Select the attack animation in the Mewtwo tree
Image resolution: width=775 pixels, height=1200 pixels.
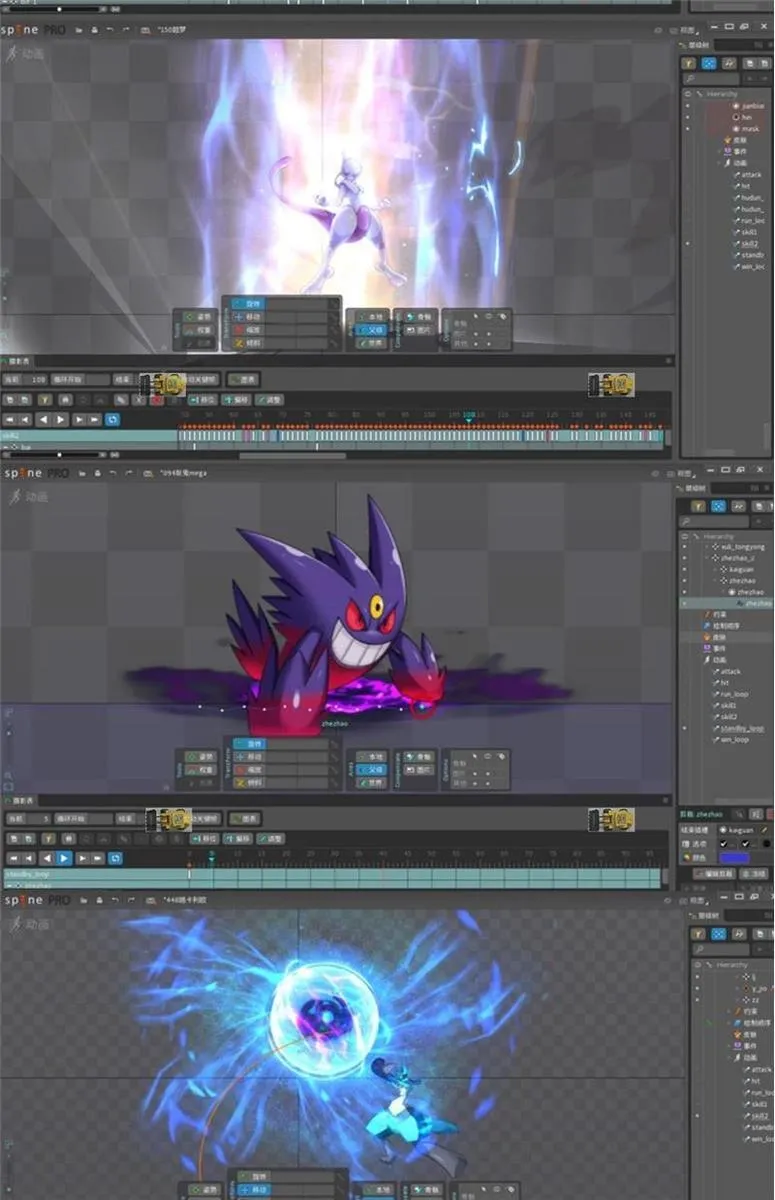[751, 175]
